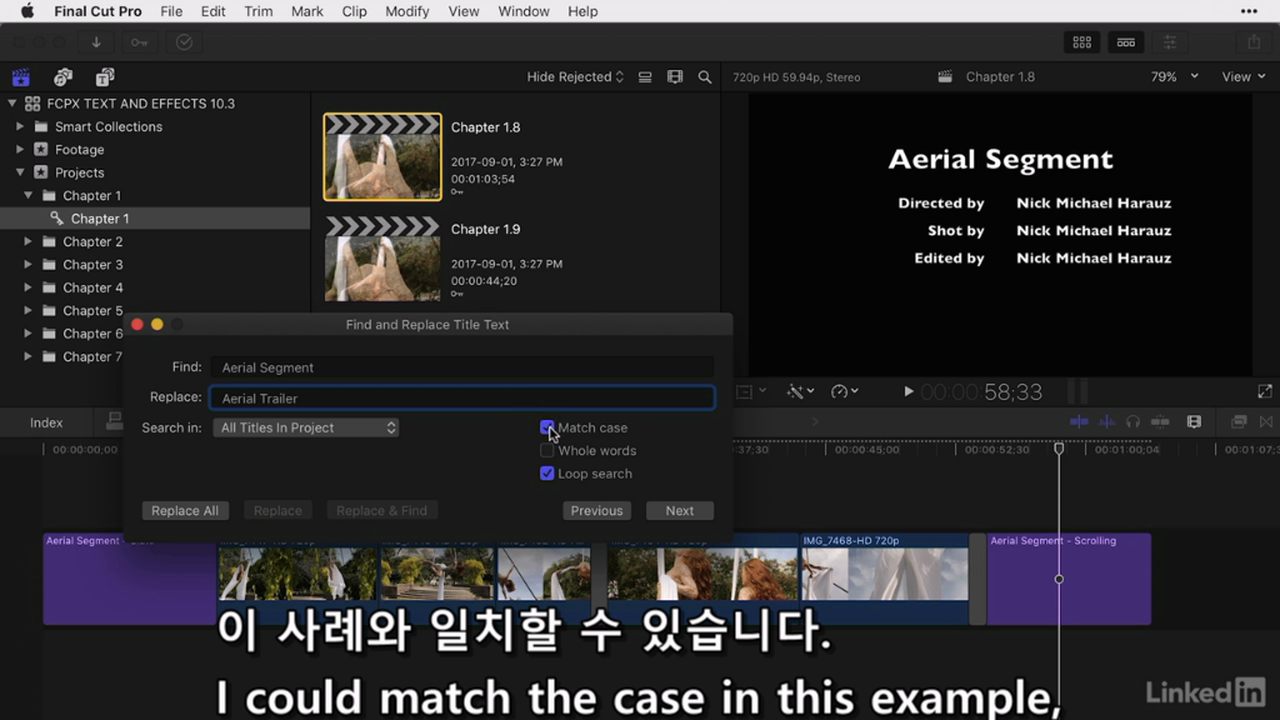
Task: Toggle skimming in the timeline toolbar
Action: 1078,422
